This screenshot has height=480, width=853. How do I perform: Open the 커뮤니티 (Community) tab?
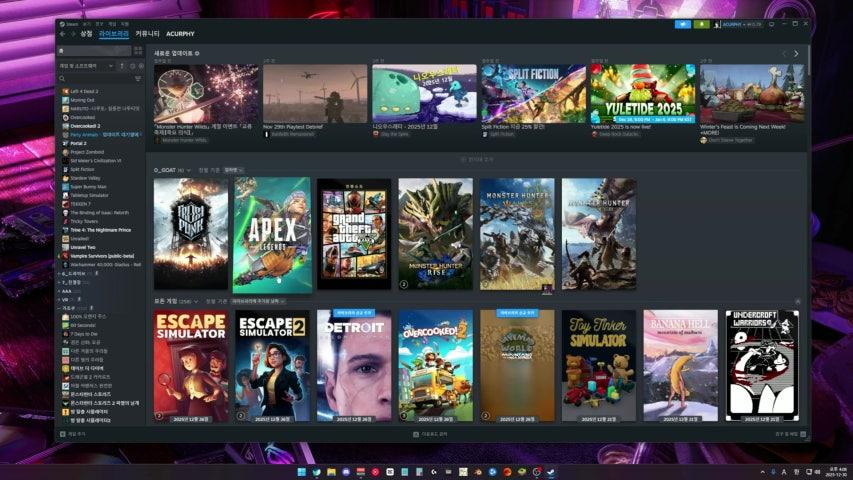[x=147, y=34]
